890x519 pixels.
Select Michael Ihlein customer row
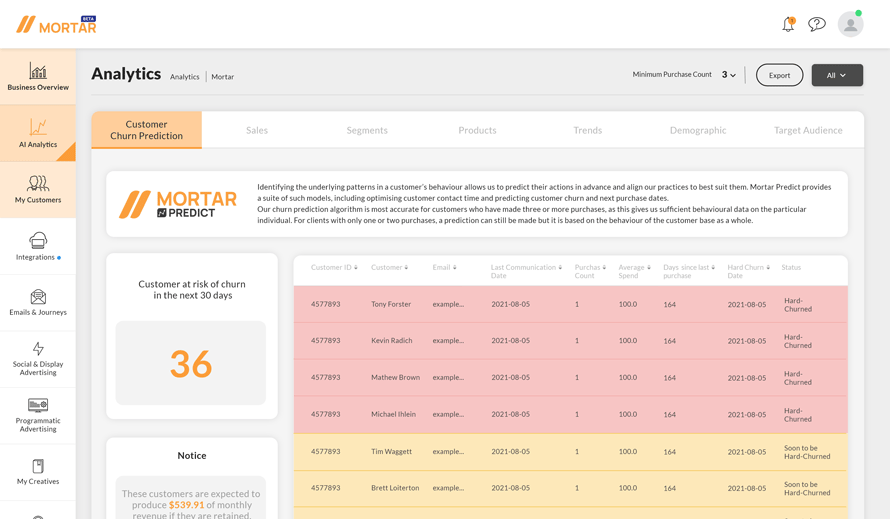(x=570, y=415)
